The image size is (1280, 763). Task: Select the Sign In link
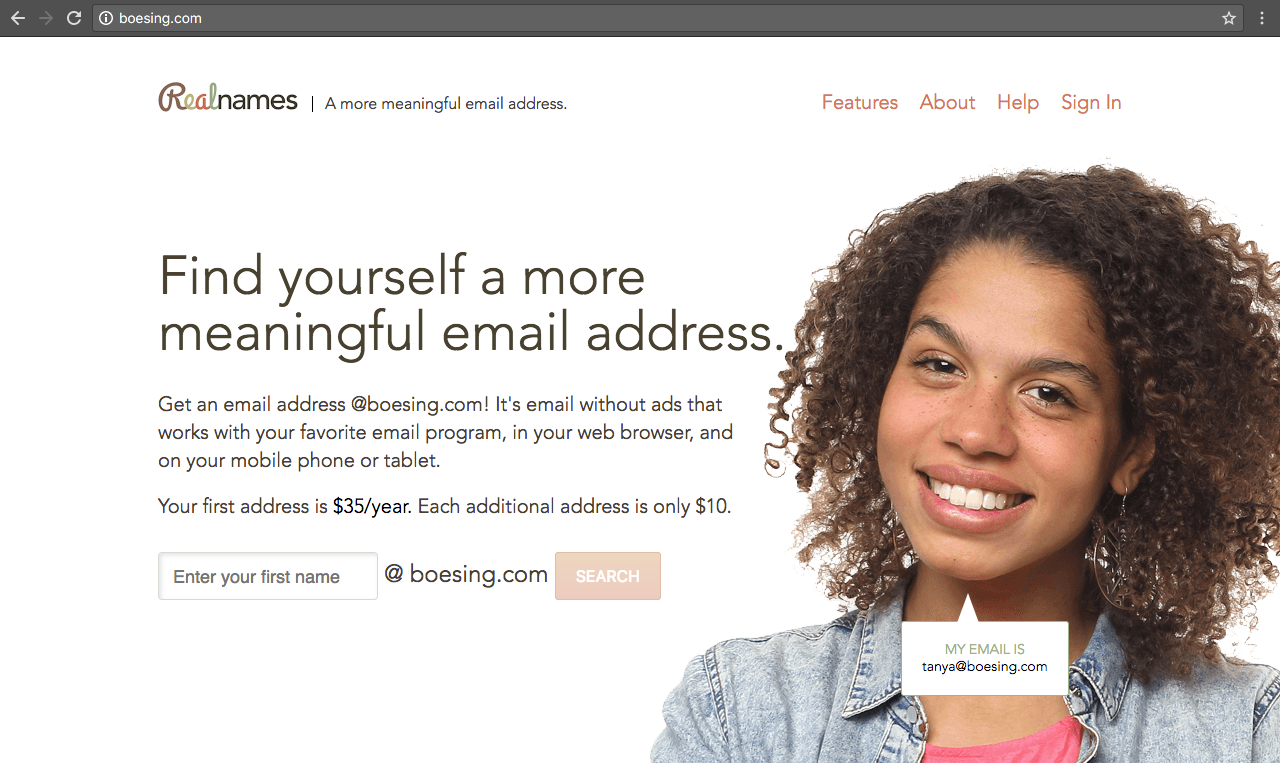click(x=1091, y=103)
